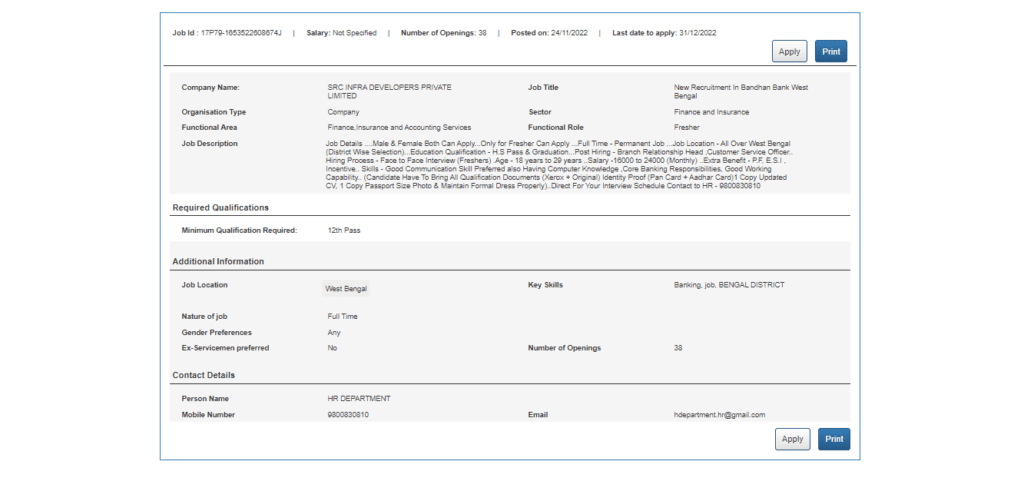Click the Required Qualifications heading

point(221,208)
